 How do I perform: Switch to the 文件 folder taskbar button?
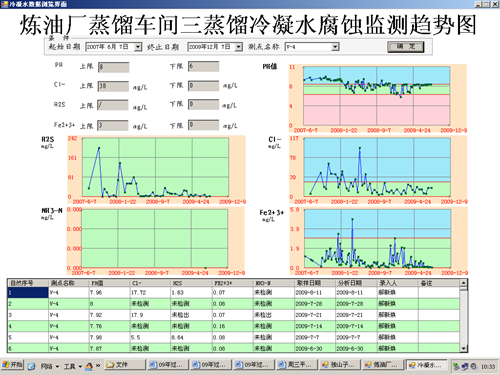click(x=125, y=365)
